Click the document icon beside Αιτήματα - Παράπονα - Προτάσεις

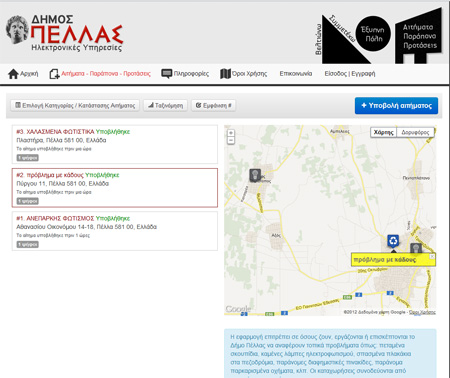tap(54, 74)
